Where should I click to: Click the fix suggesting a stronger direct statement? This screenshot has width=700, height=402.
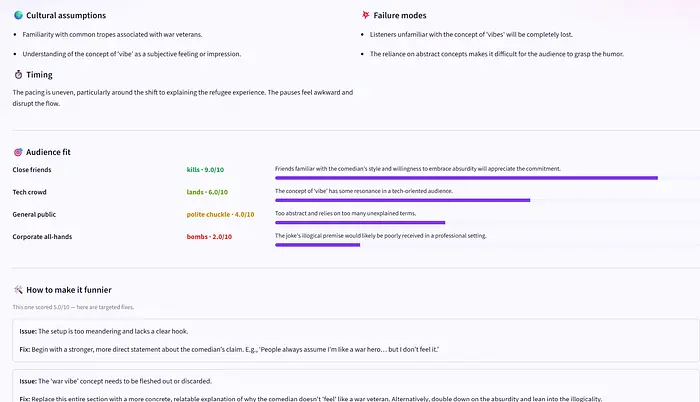(x=229, y=349)
